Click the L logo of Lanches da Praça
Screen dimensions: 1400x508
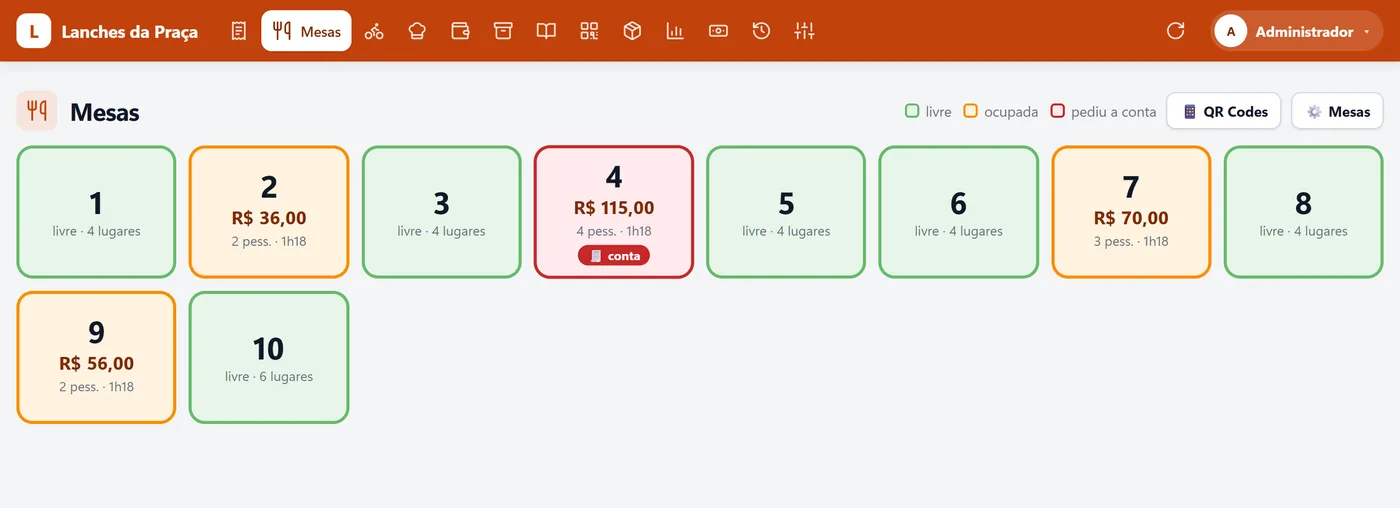(x=34, y=31)
